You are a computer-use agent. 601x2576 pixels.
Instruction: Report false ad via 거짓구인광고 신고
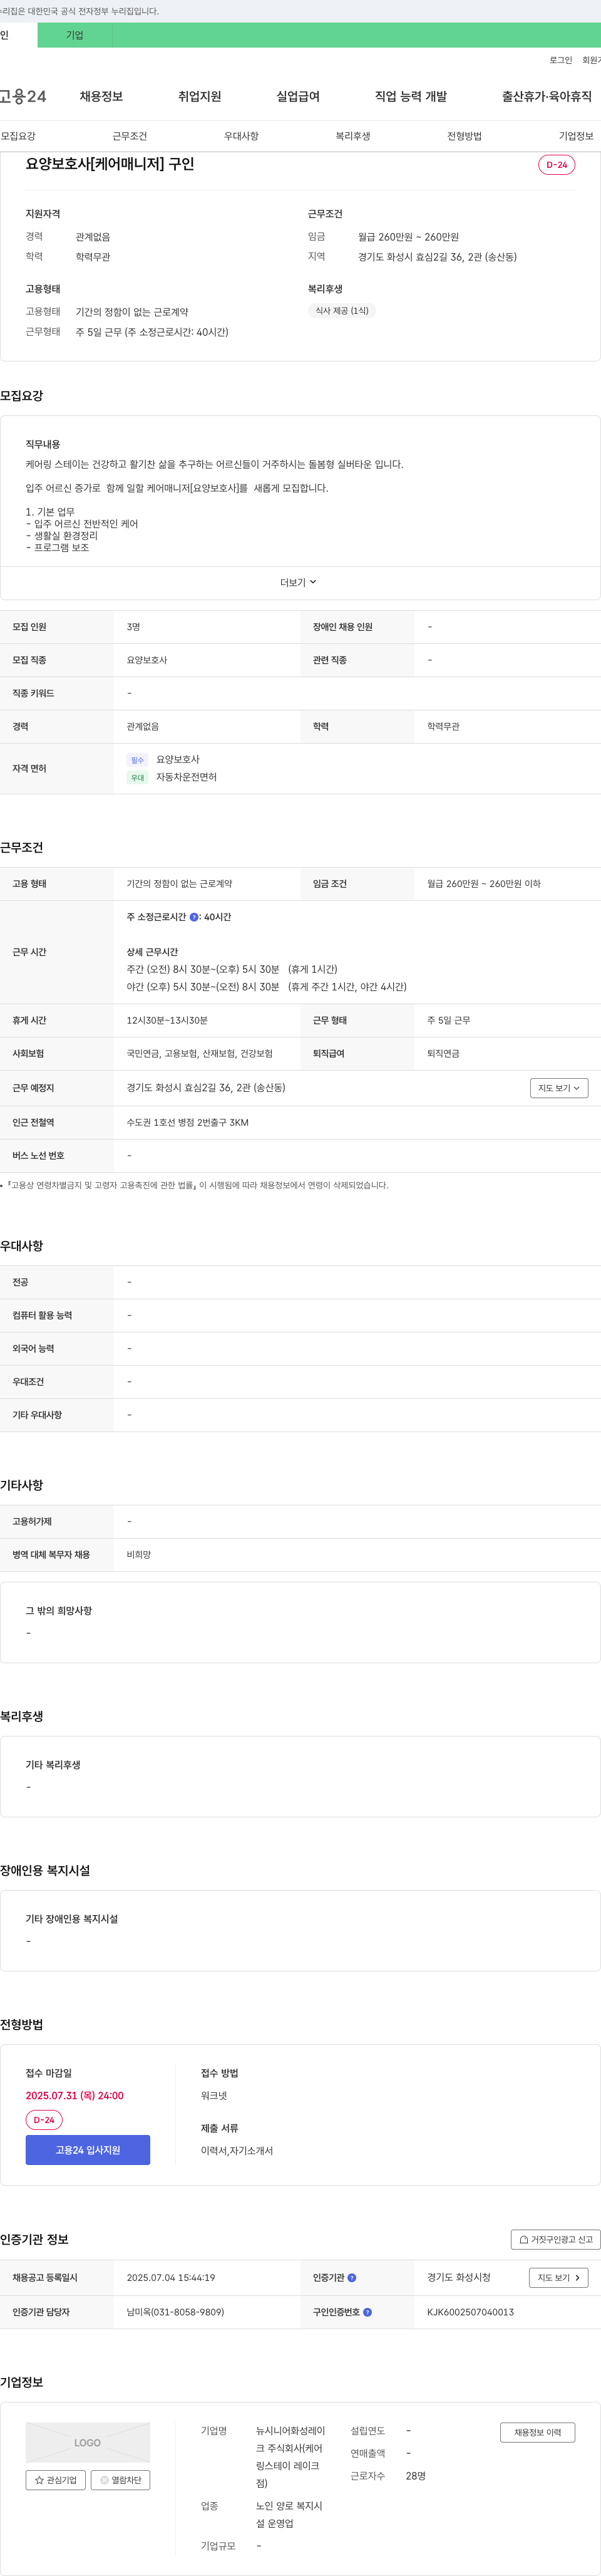click(x=555, y=2239)
